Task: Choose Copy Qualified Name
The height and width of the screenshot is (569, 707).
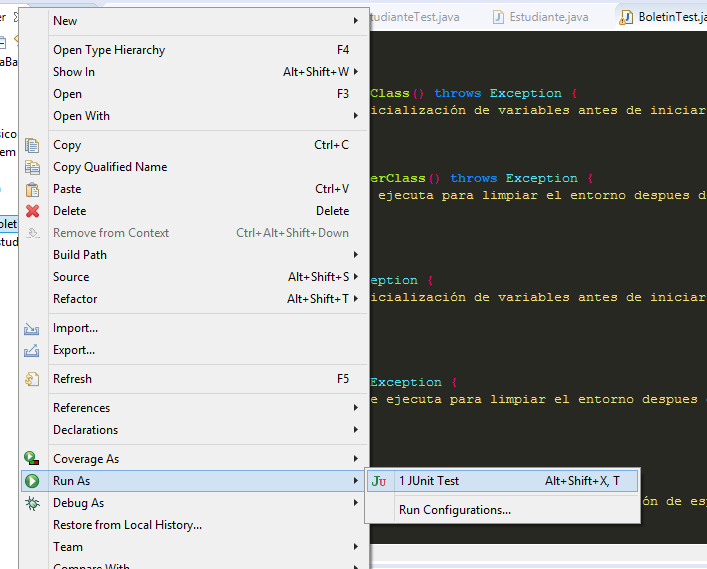Action: click(x=110, y=167)
